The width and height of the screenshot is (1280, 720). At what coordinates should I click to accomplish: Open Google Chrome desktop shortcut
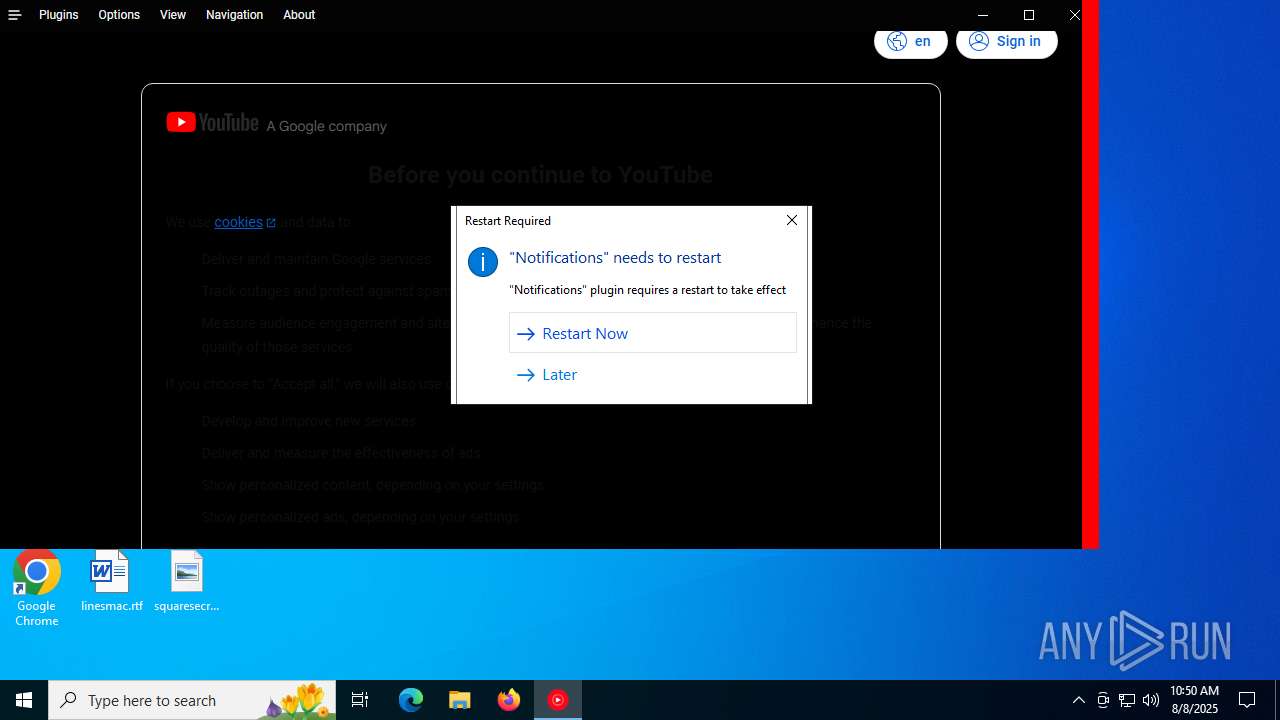tap(37, 589)
